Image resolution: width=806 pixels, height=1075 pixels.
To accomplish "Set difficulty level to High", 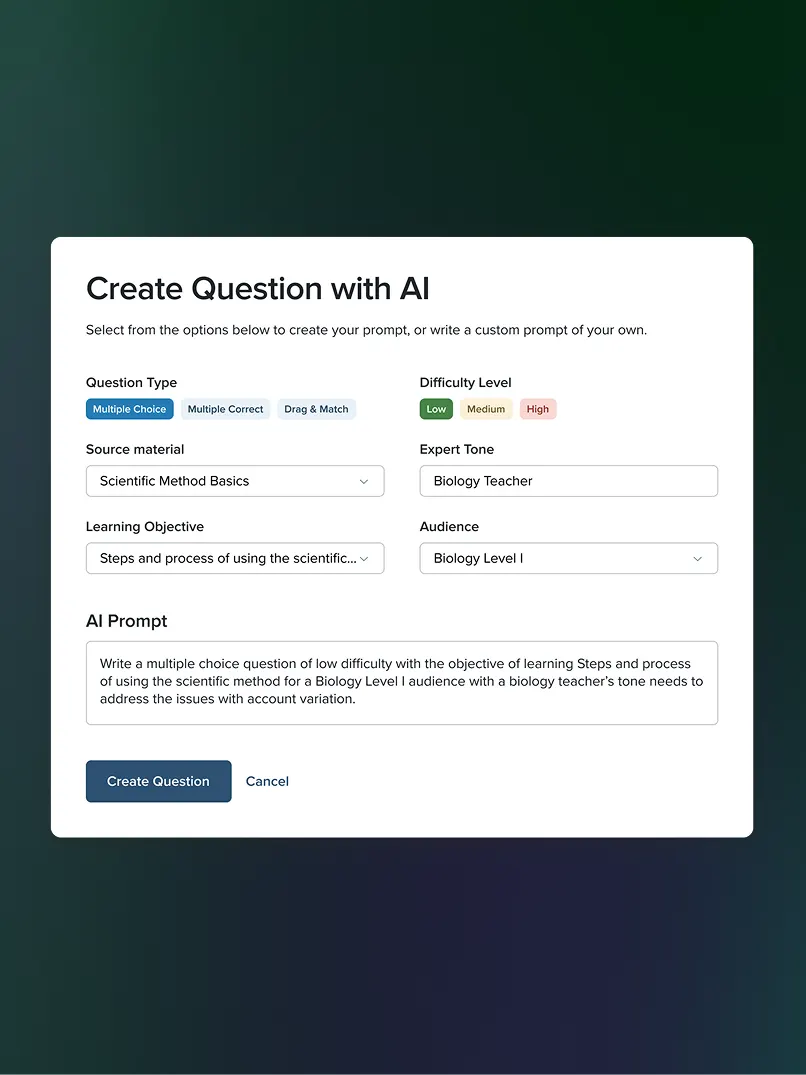I will click(x=538, y=409).
